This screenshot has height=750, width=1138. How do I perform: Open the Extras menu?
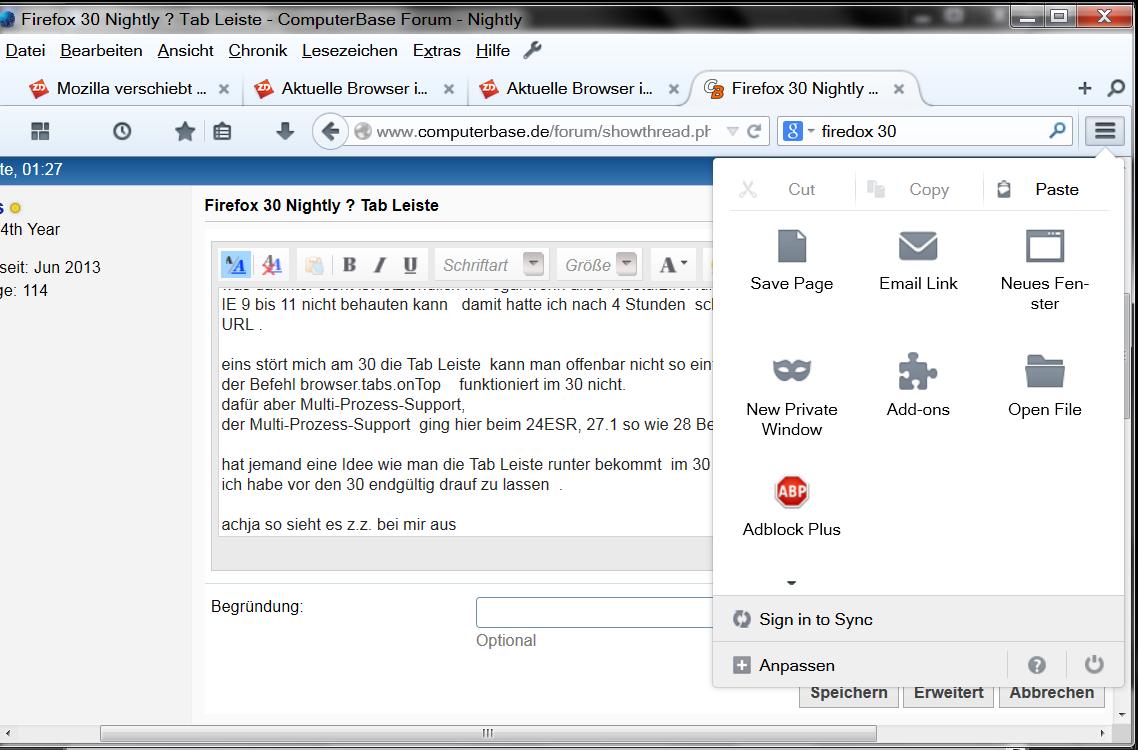(x=437, y=50)
